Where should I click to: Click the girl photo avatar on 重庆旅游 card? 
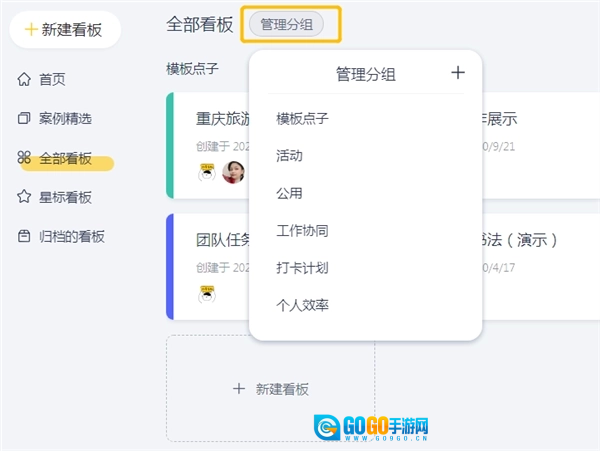[x=234, y=171]
